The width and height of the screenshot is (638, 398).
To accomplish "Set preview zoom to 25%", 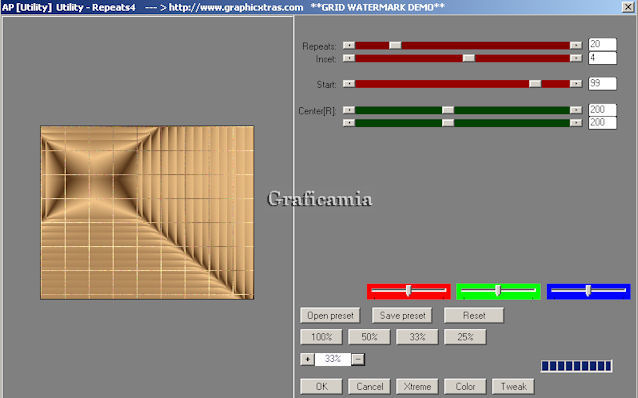I will (x=465, y=337).
